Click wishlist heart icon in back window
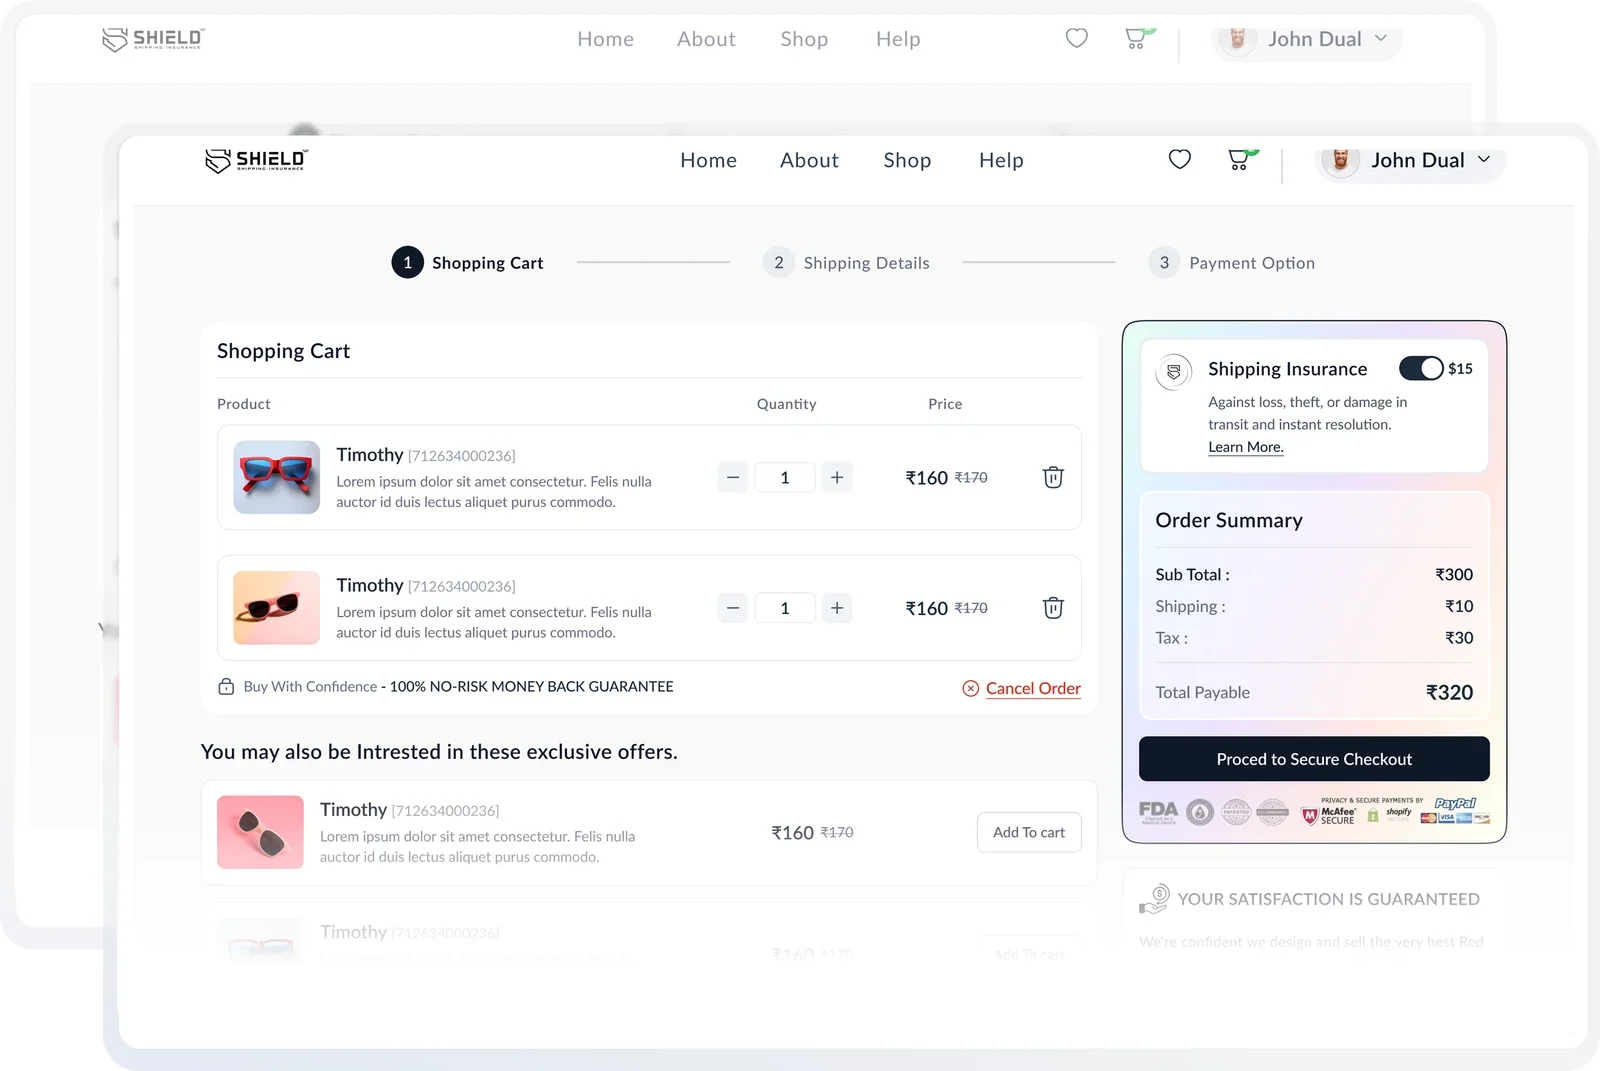1600x1071 pixels. (1077, 38)
